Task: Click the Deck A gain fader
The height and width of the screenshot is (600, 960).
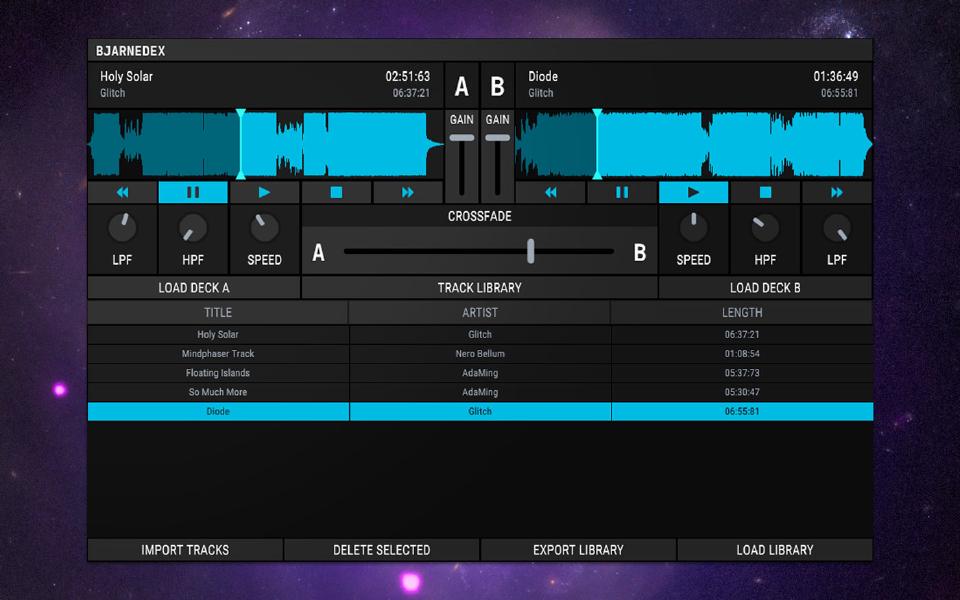Action: 462,137
